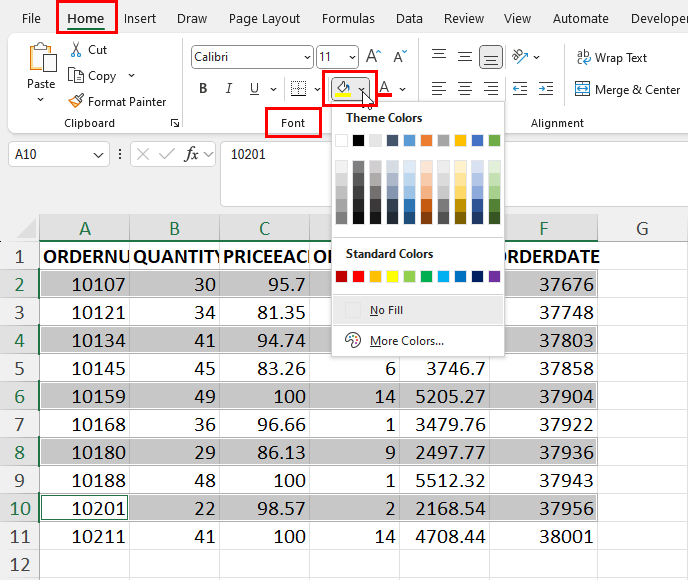
Task: Click the Cut scissors icon
Action: pos(76,50)
